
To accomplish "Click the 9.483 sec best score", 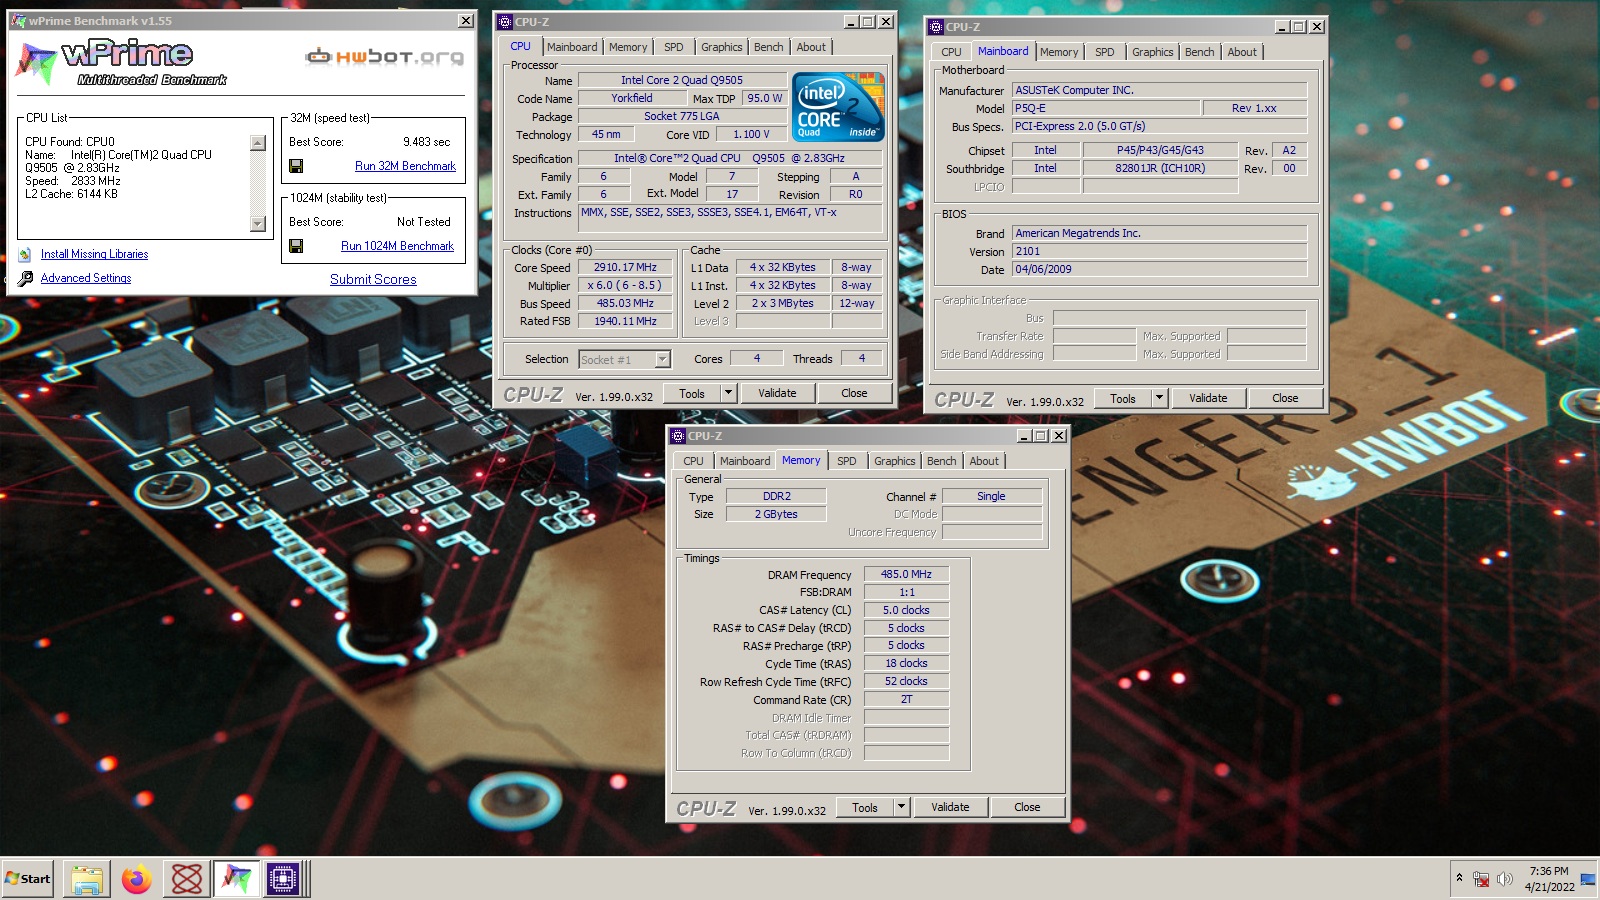I will point(427,142).
